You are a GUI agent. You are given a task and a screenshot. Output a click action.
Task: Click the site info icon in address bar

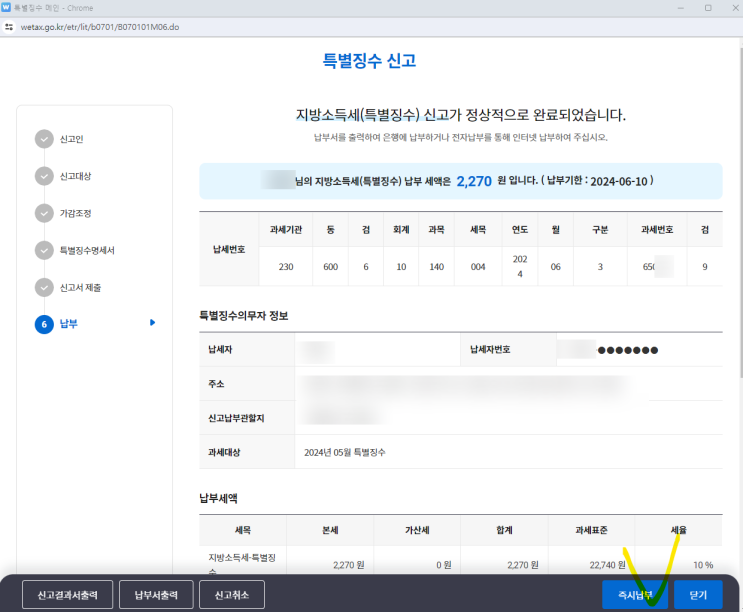click(9, 27)
